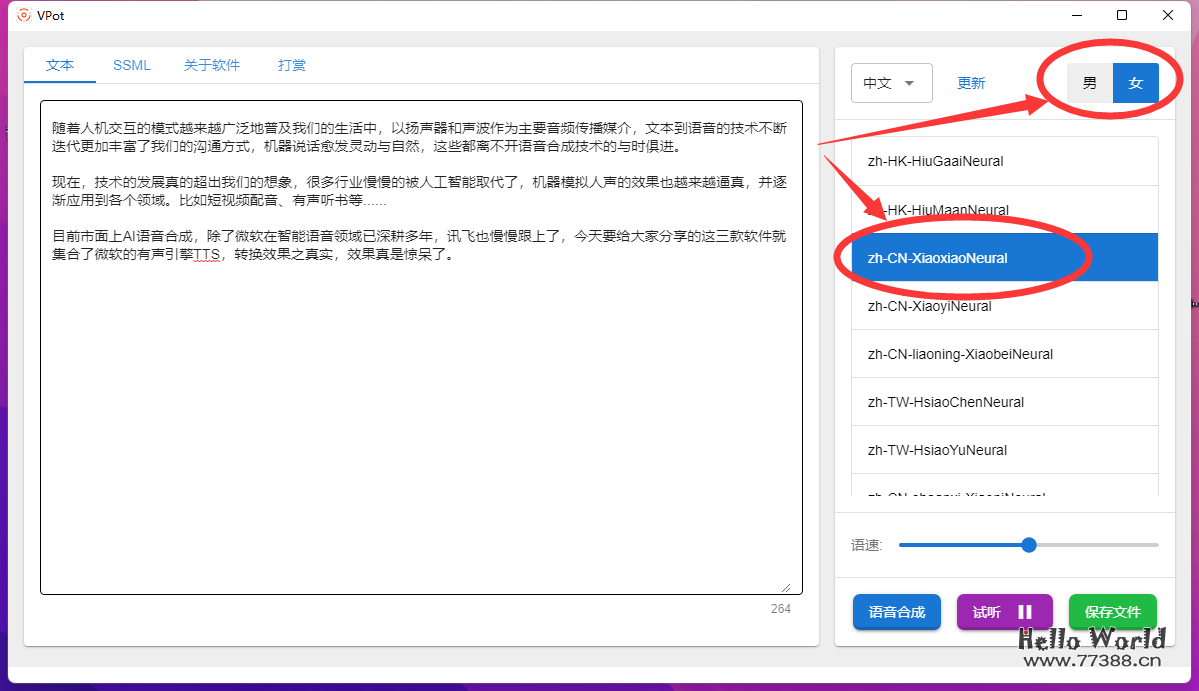Screen dimensions: 1199x691
Task: Open the 关于软件 tab
Action: 212,64
